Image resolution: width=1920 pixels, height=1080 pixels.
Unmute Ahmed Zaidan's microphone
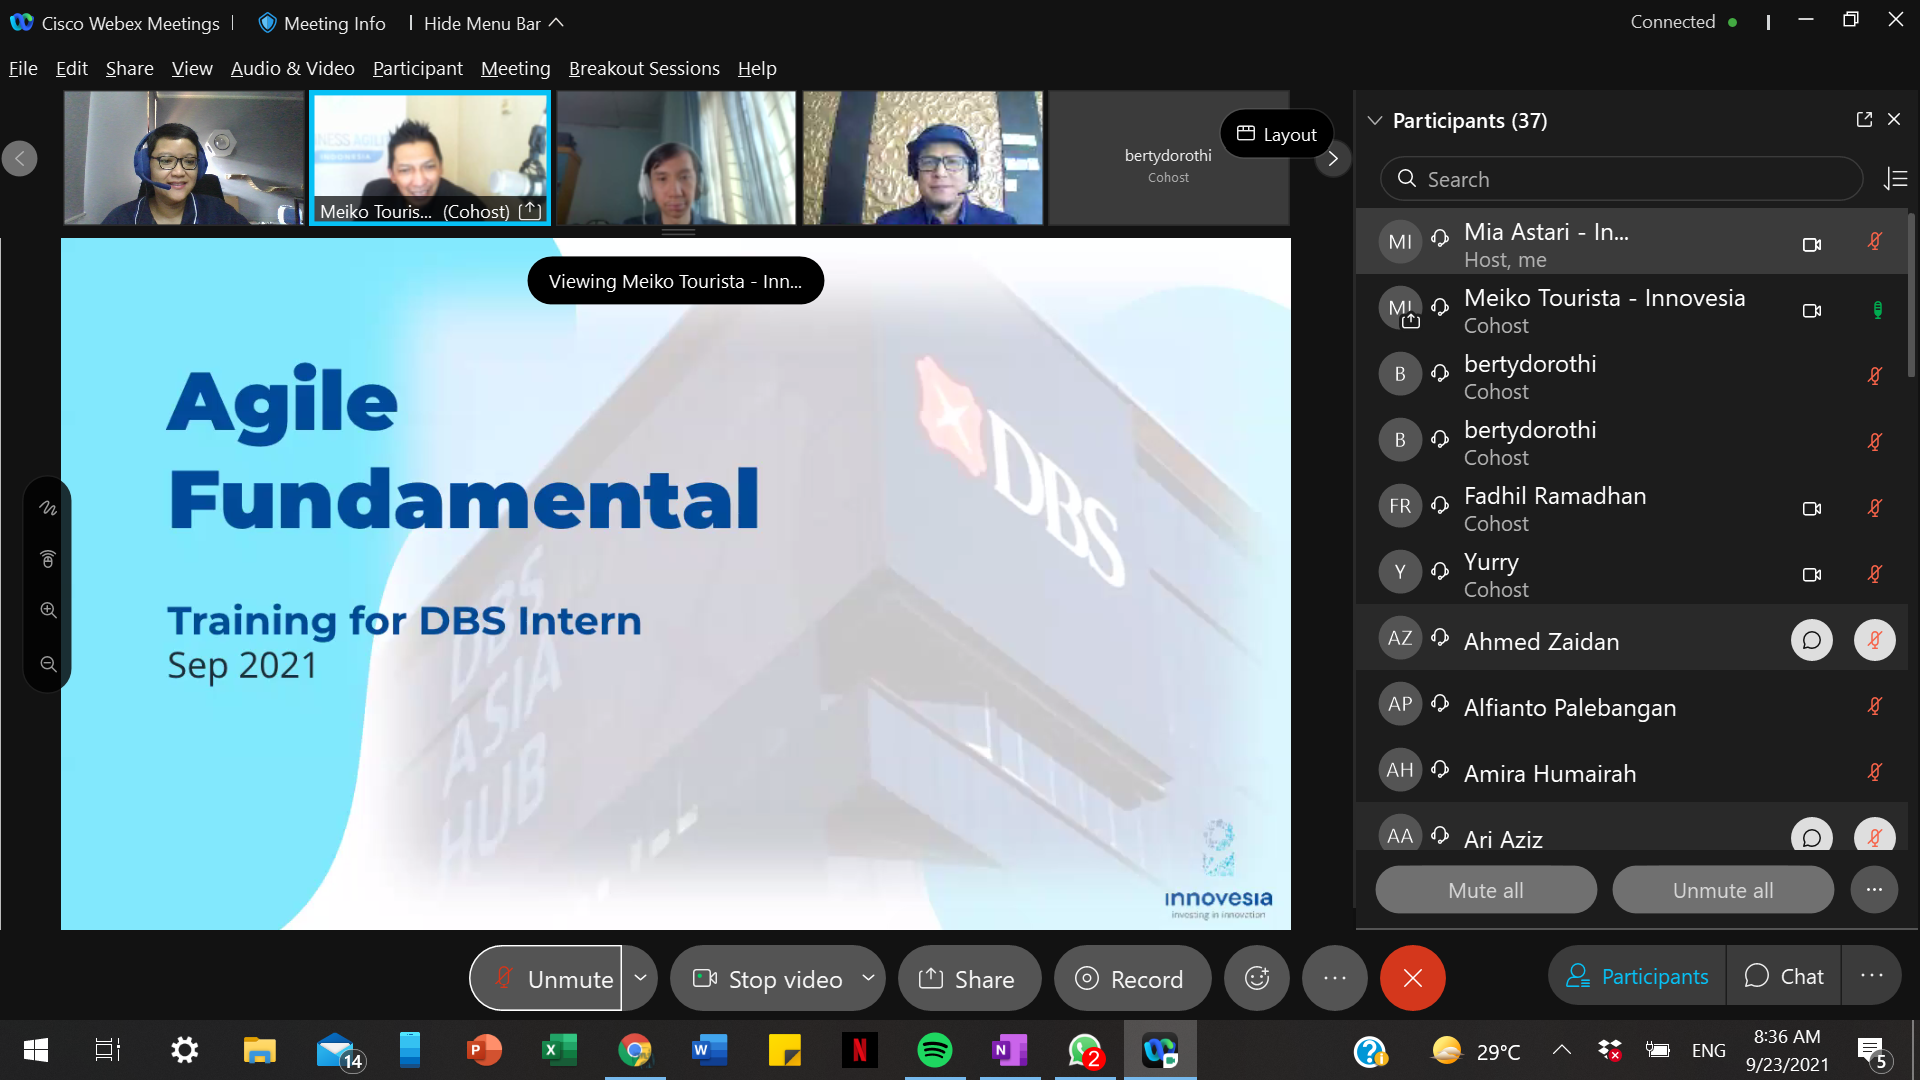(x=1874, y=640)
